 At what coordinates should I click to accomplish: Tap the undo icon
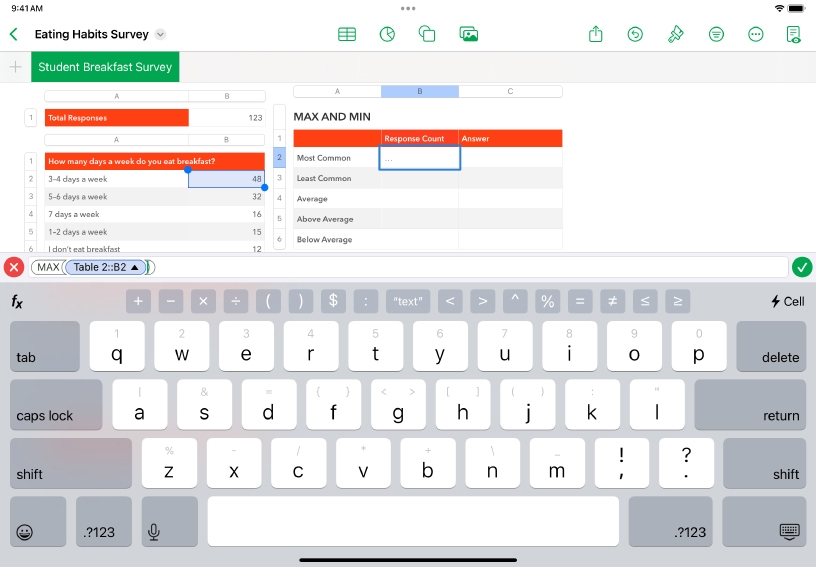click(635, 34)
